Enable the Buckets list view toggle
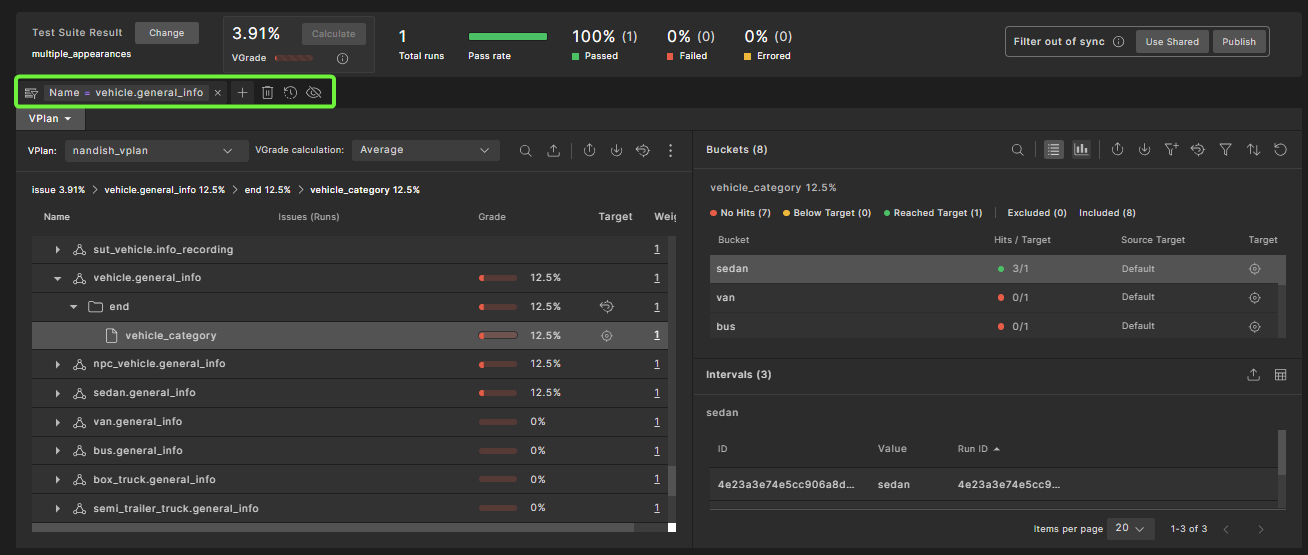1308x555 pixels. [x=1053, y=150]
